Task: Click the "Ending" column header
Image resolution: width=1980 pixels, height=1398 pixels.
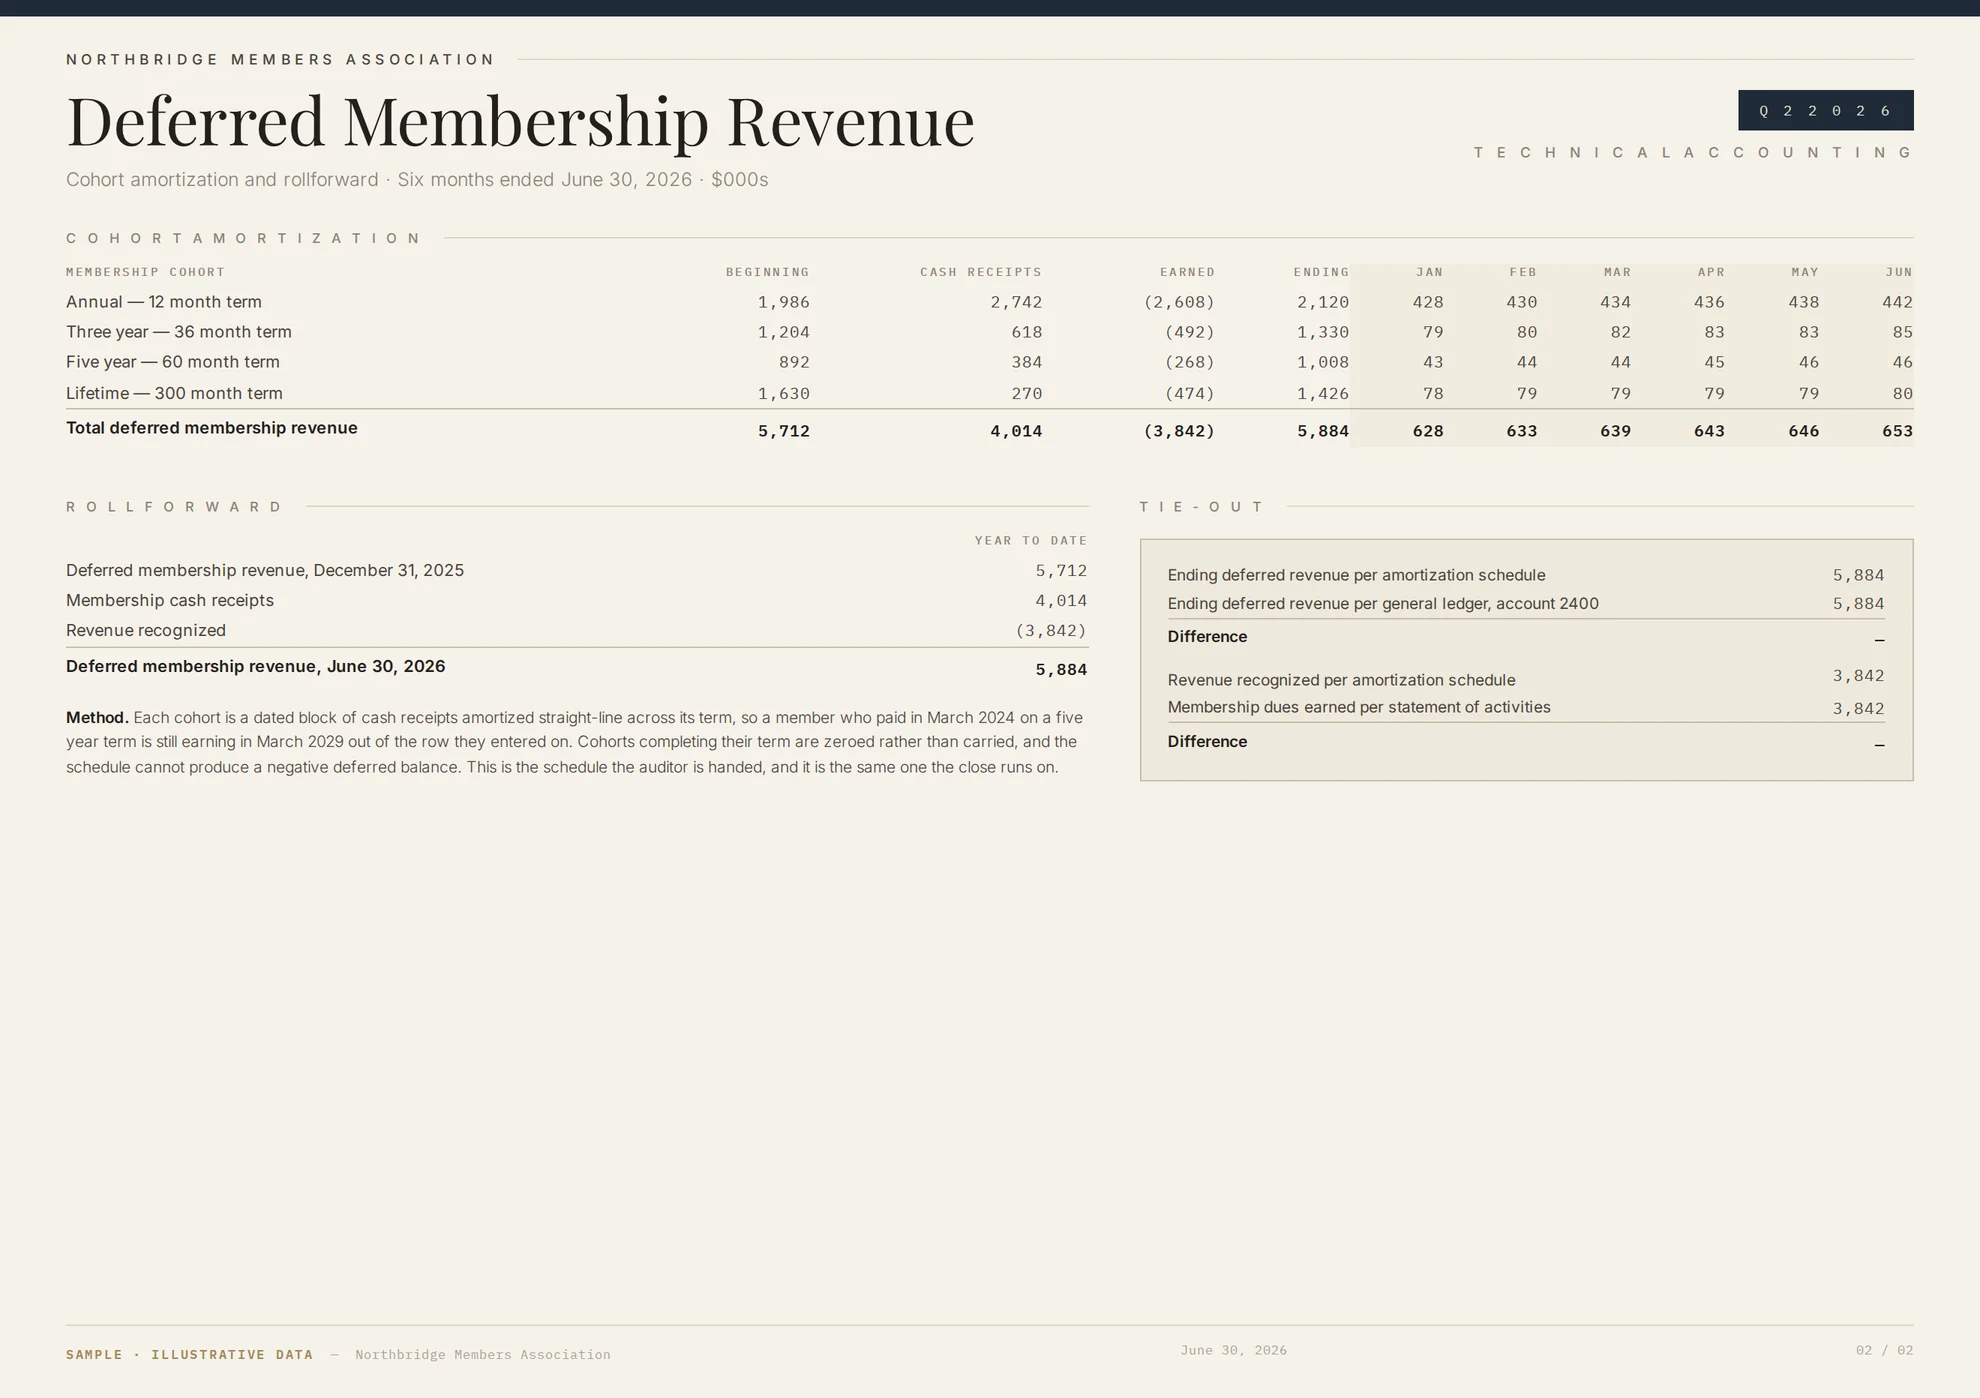Action: [x=1321, y=272]
